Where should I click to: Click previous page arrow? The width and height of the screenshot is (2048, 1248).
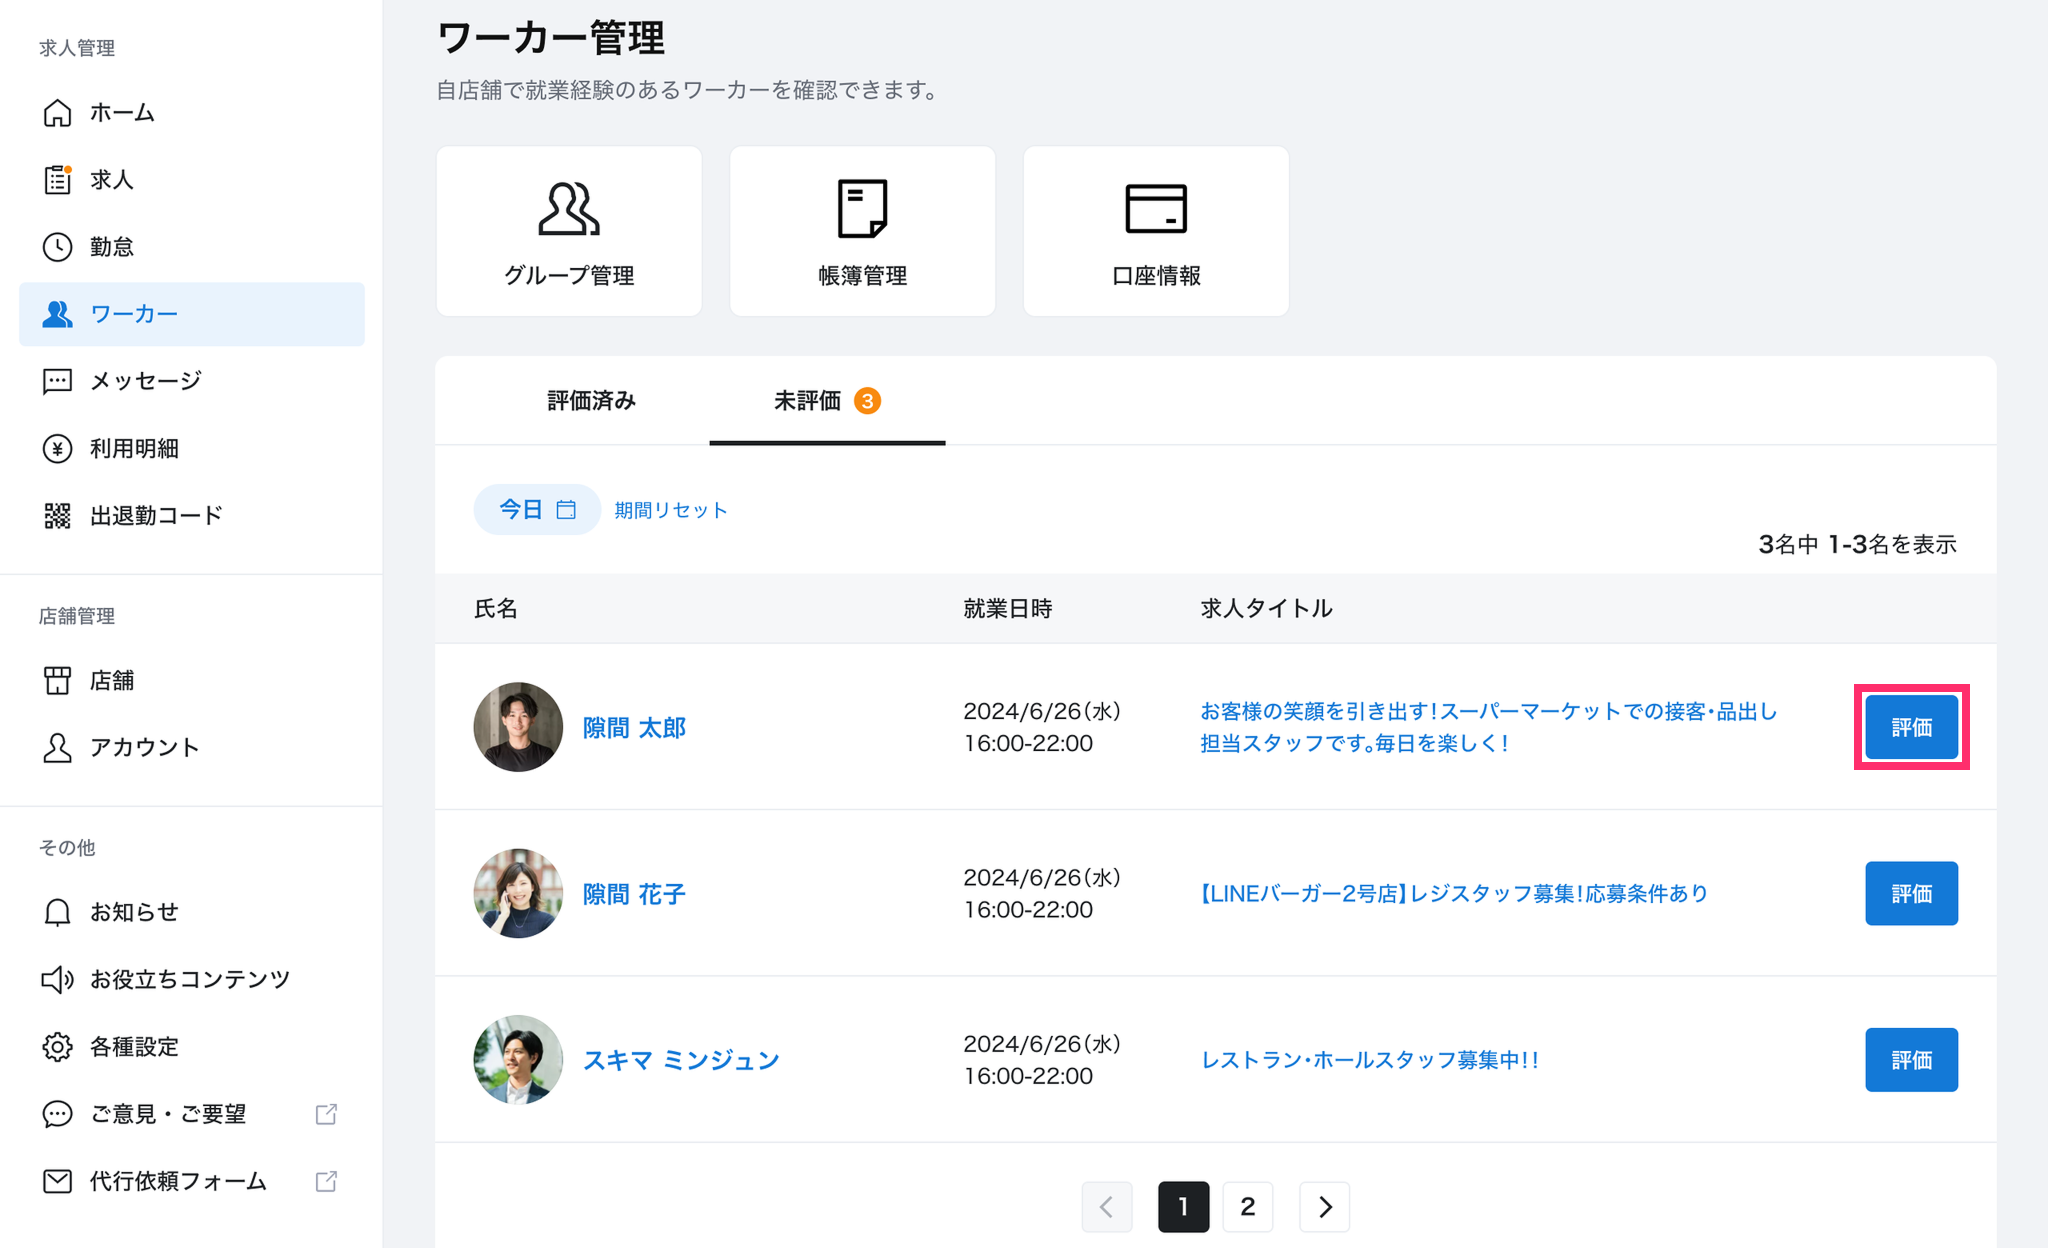coord(1106,1207)
